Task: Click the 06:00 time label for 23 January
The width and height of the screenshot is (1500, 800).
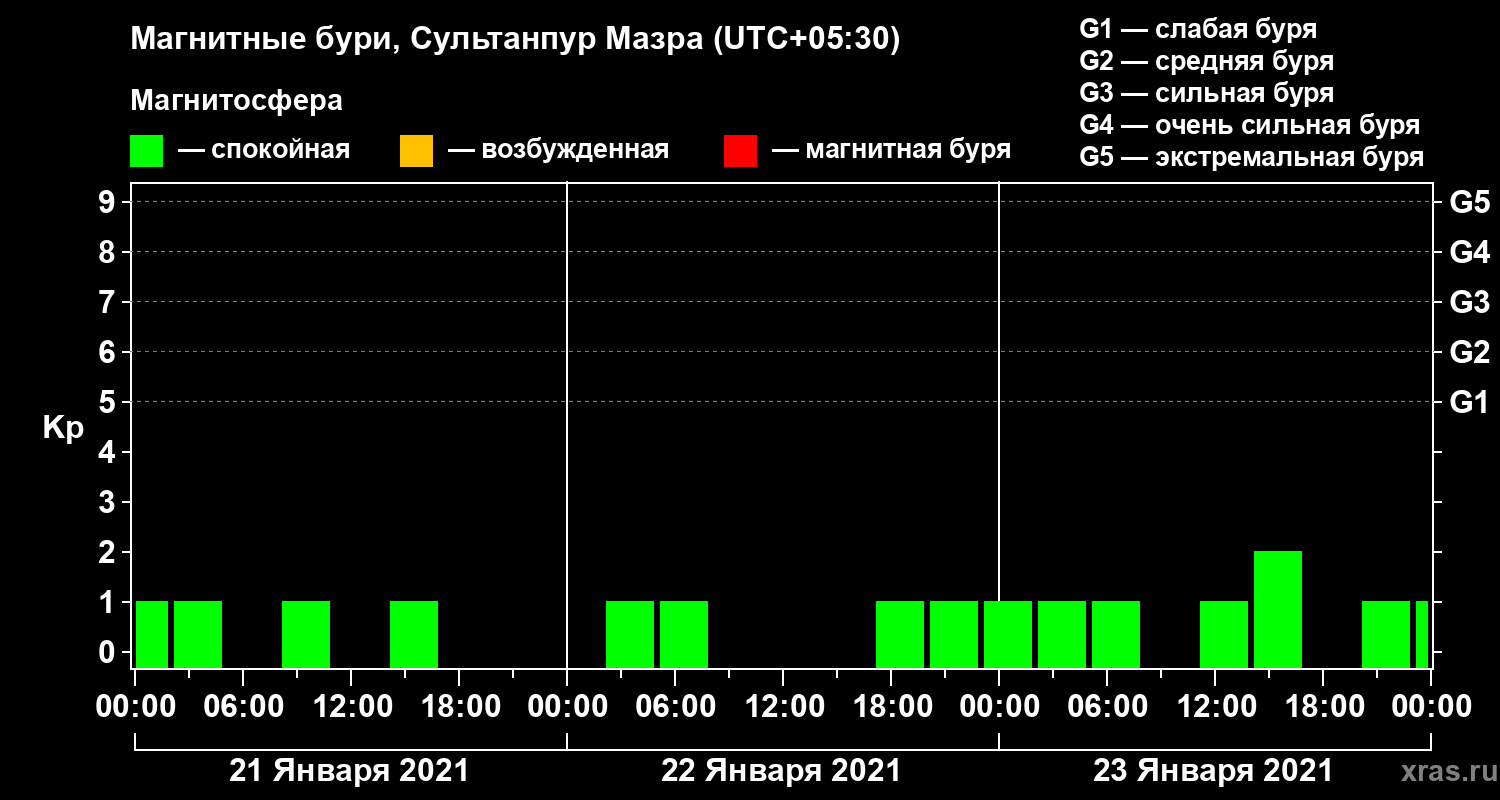Action: (x=1107, y=707)
